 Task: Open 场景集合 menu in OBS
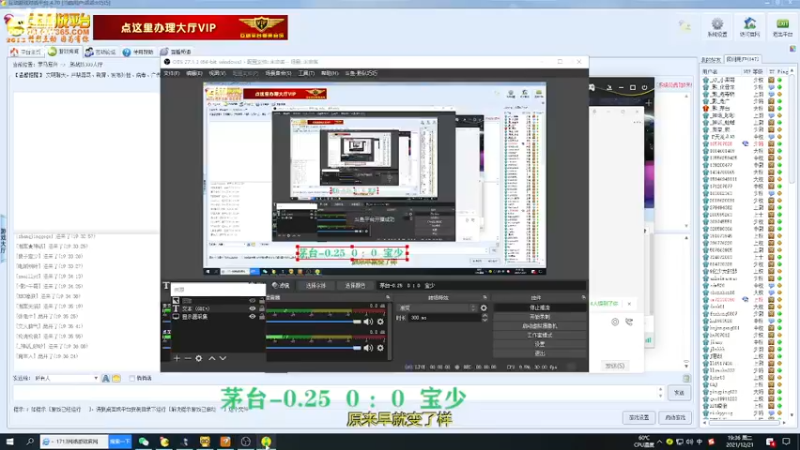[x=278, y=73]
